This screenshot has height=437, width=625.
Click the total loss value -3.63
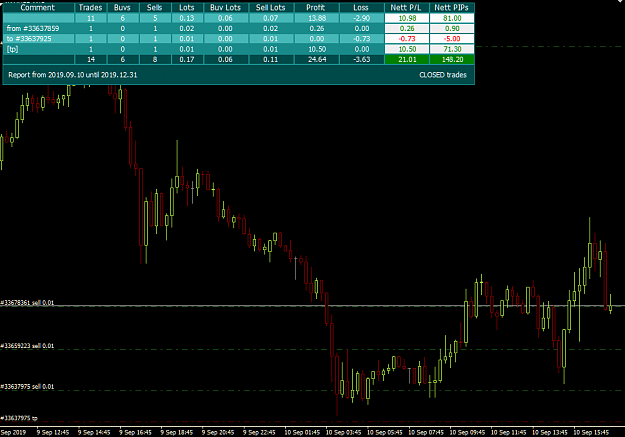click(362, 59)
